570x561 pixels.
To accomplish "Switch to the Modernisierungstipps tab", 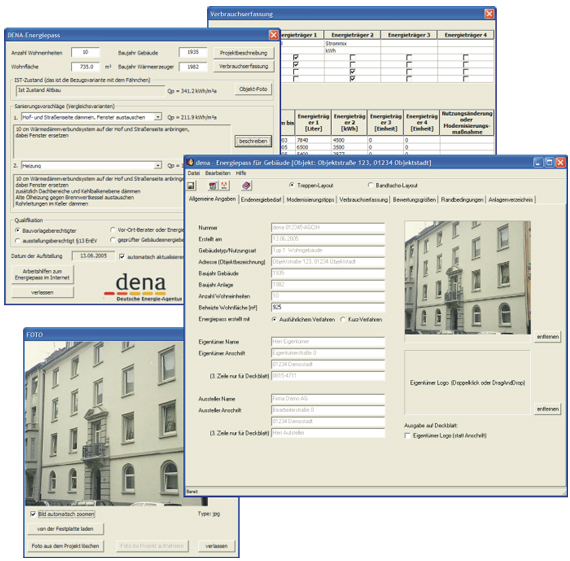I will (310, 200).
